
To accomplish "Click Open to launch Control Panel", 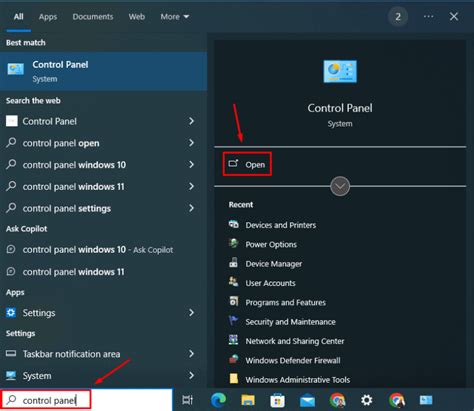I will point(247,164).
